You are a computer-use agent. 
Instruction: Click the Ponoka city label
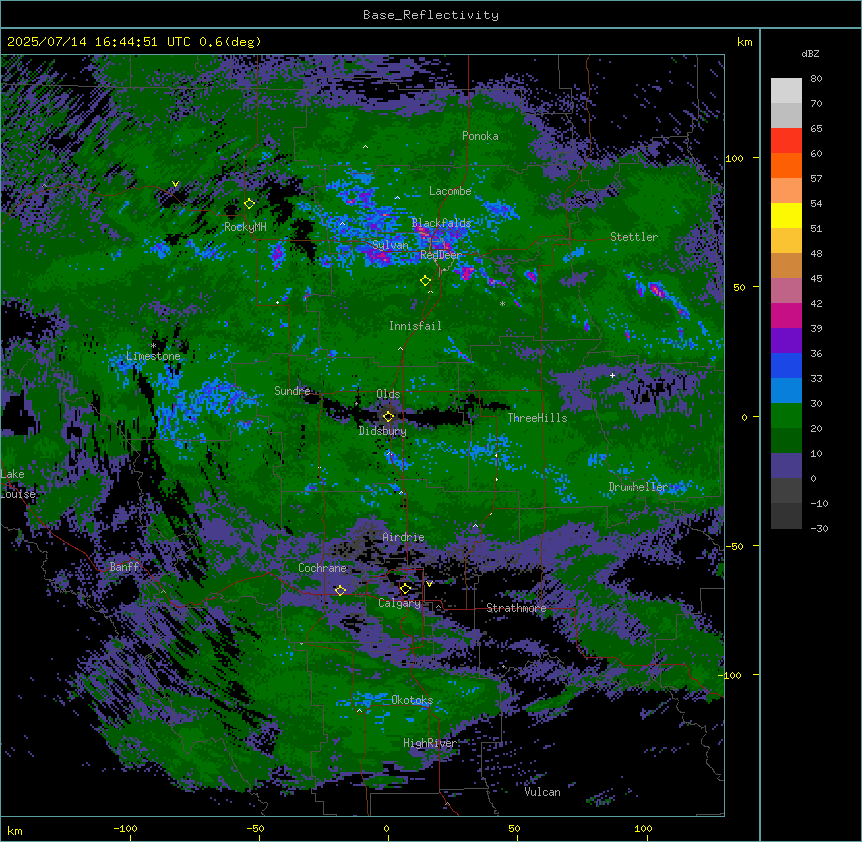(480, 136)
